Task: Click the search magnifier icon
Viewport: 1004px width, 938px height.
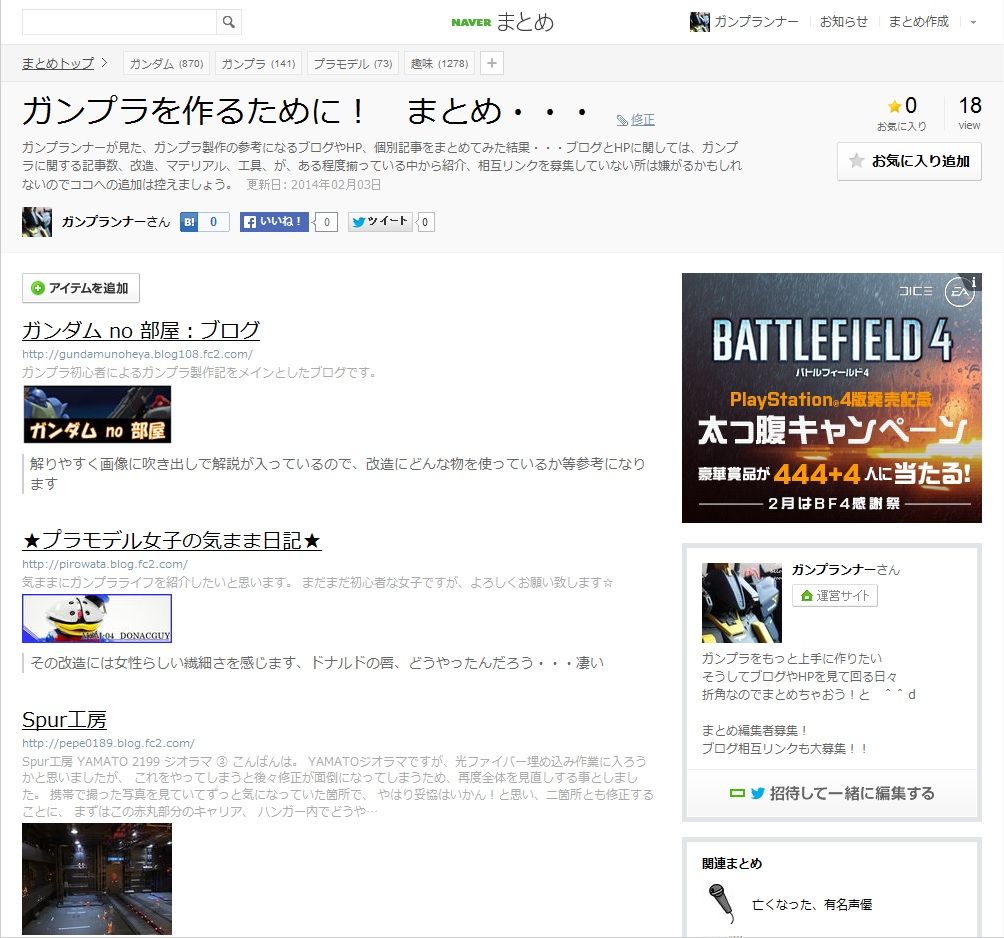Action: [x=229, y=22]
